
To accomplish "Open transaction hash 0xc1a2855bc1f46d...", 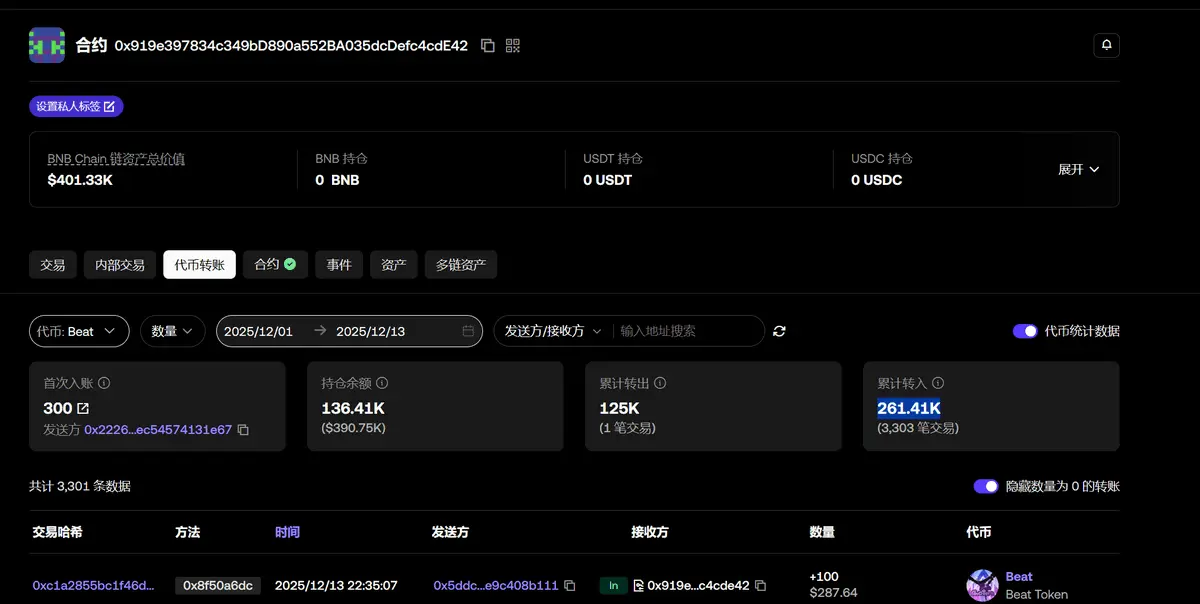I will (94, 585).
